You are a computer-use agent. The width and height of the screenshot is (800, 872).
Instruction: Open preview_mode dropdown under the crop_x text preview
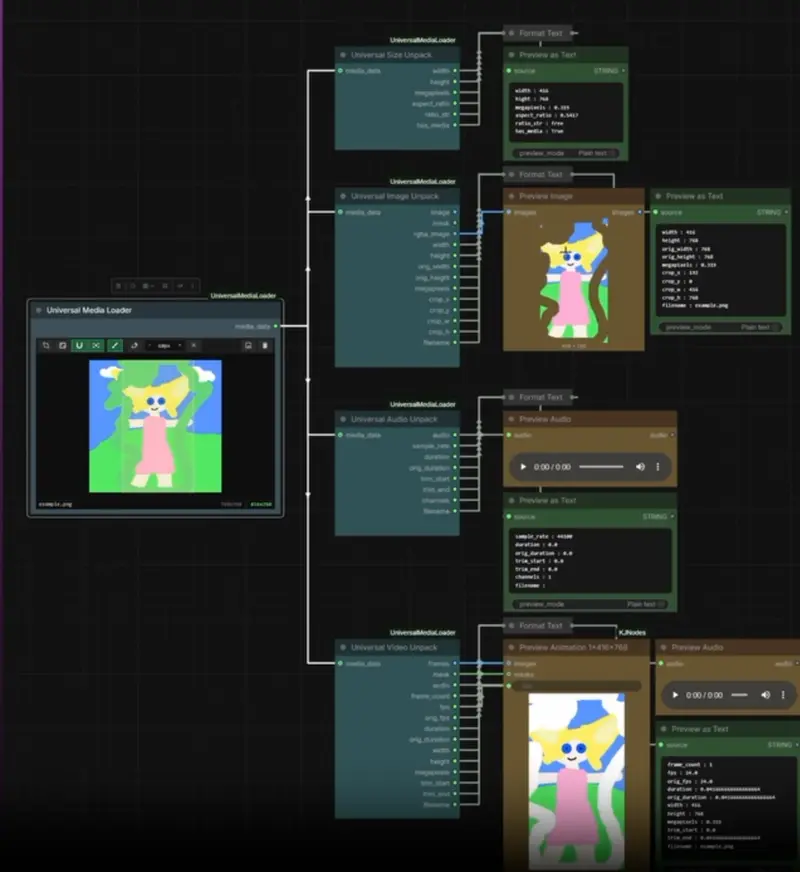tap(720, 327)
